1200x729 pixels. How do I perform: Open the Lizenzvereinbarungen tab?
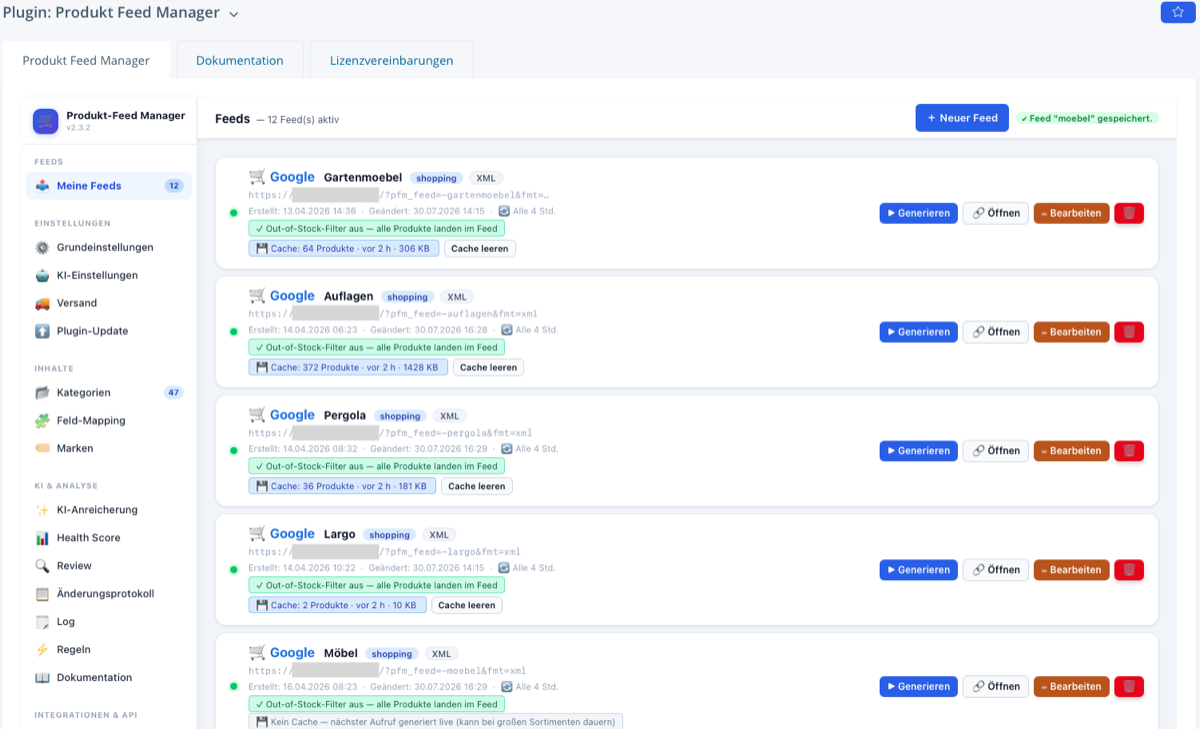pyautogui.click(x=392, y=60)
